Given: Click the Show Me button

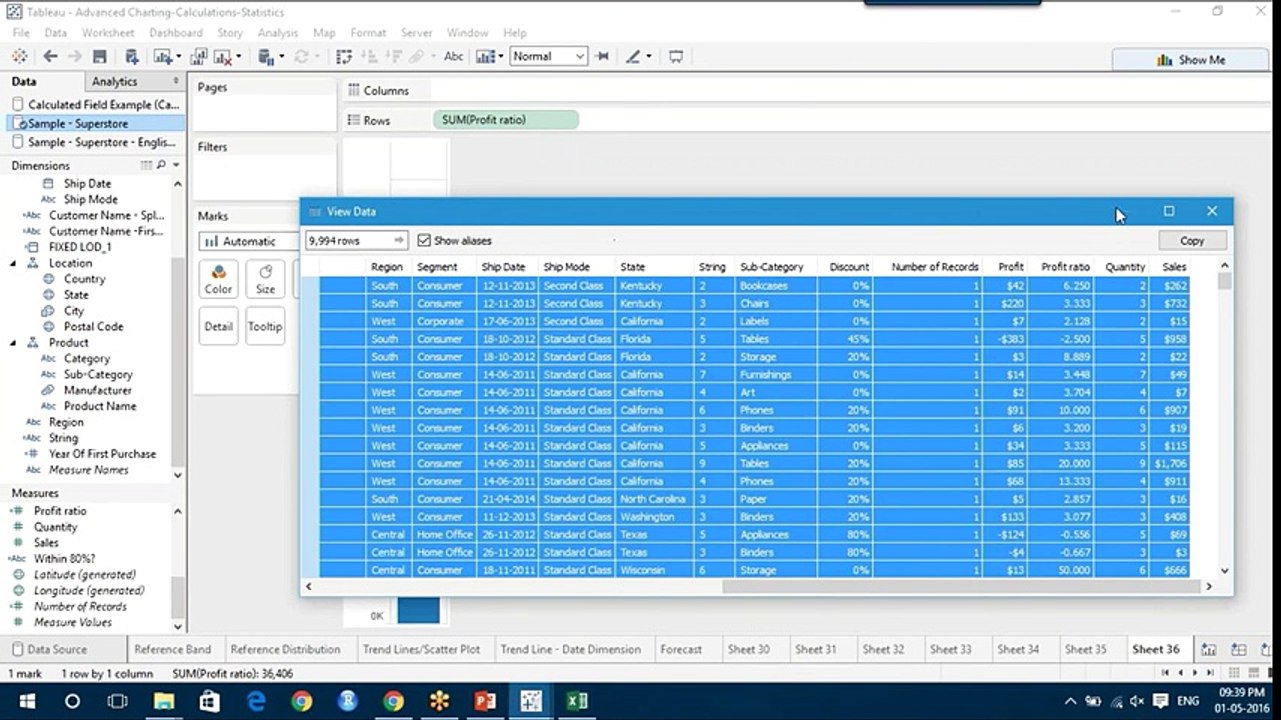Looking at the screenshot, I should click(1191, 60).
